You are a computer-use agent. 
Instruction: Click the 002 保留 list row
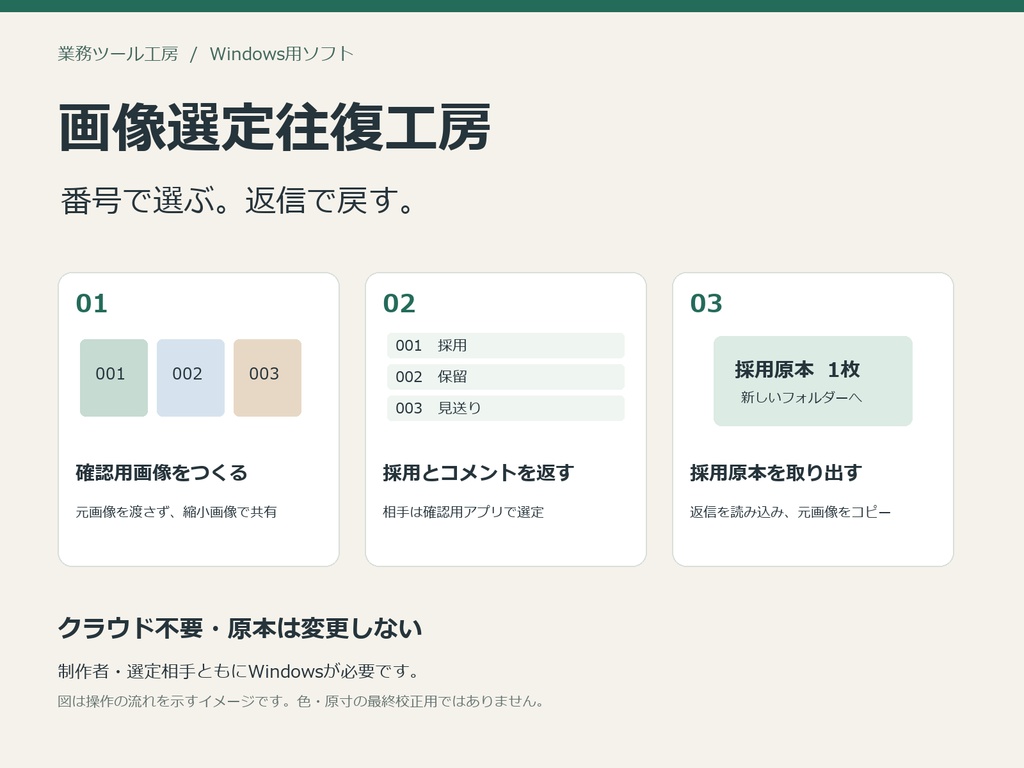point(505,377)
